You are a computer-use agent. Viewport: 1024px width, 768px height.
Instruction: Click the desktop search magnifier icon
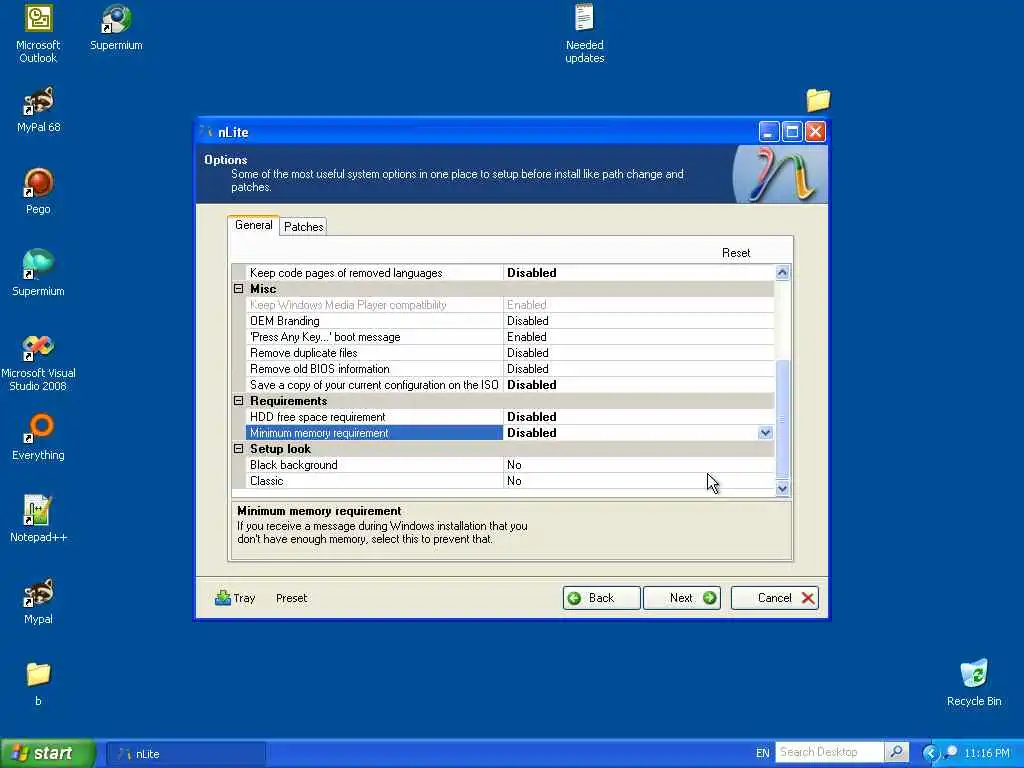pos(897,752)
